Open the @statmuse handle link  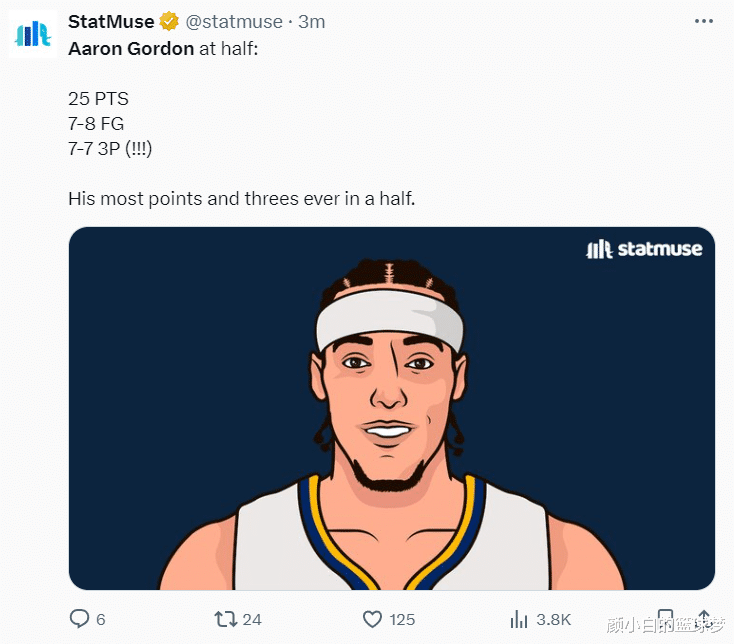point(234,22)
